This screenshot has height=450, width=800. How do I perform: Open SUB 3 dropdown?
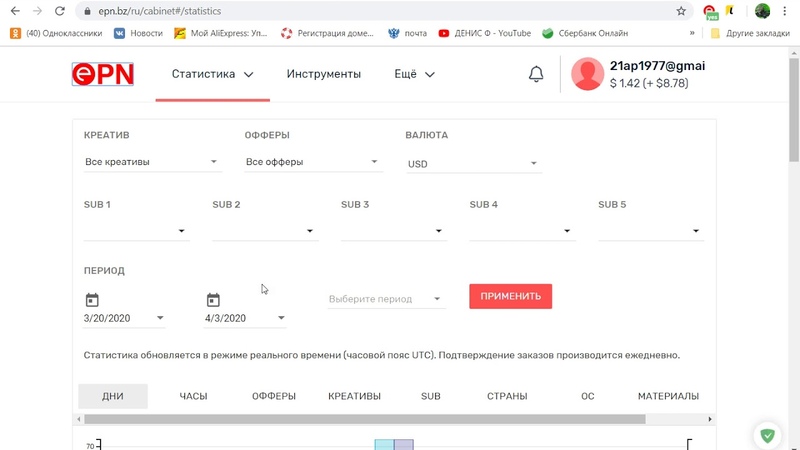393,231
